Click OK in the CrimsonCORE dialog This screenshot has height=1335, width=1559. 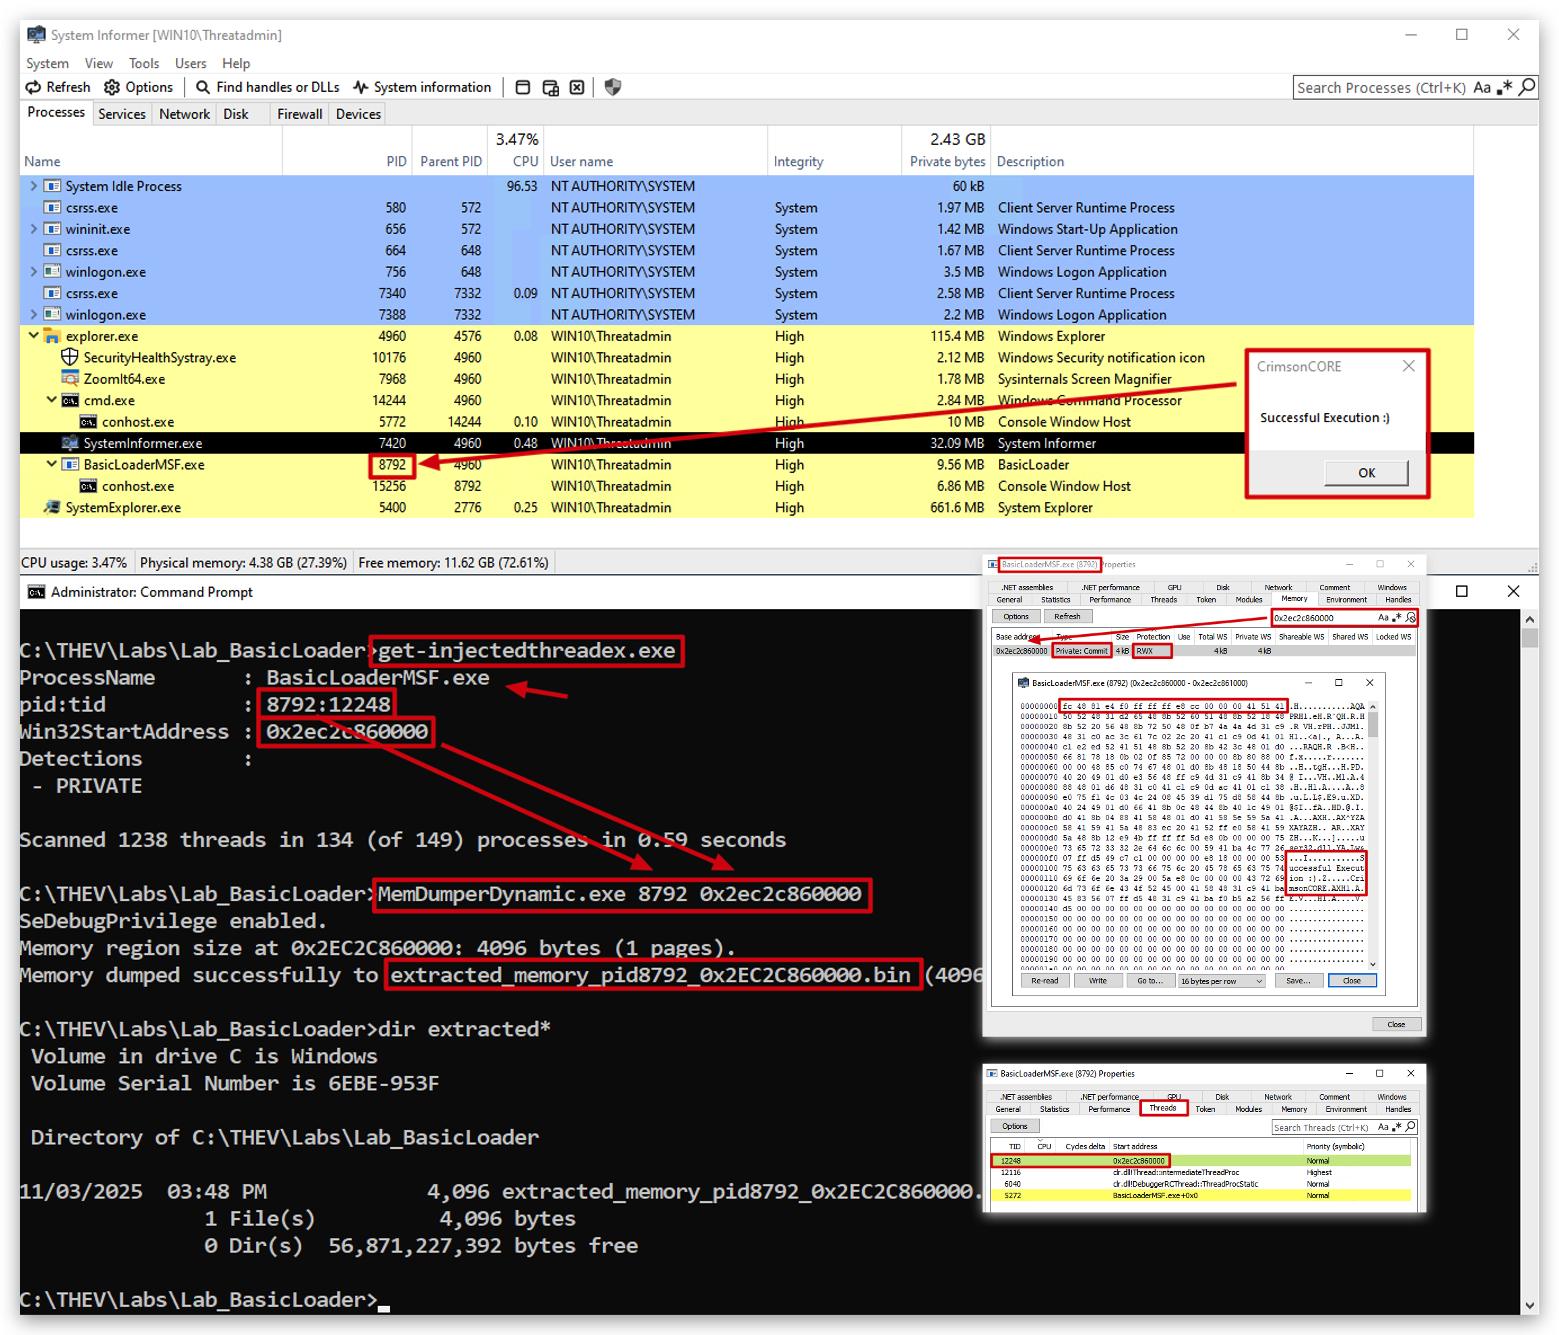point(1366,473)
